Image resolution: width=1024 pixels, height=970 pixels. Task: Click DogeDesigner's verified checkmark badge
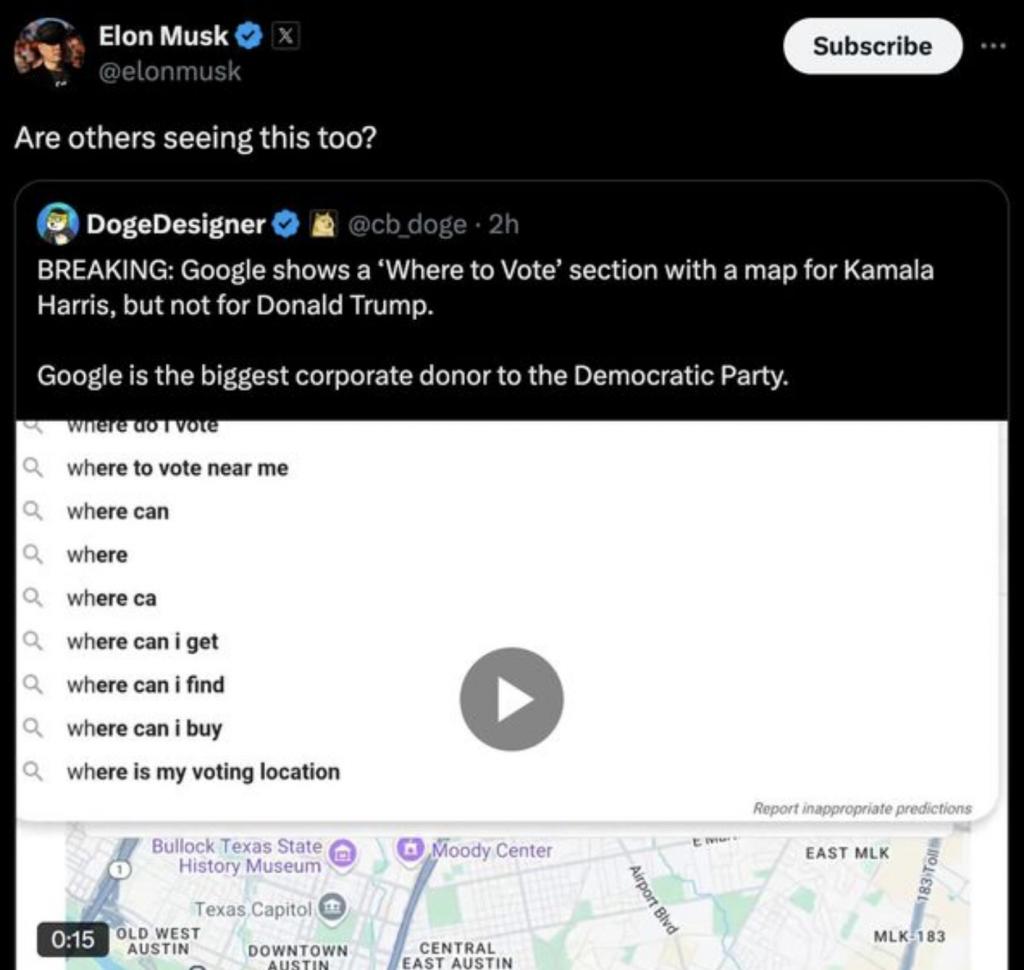287,224
